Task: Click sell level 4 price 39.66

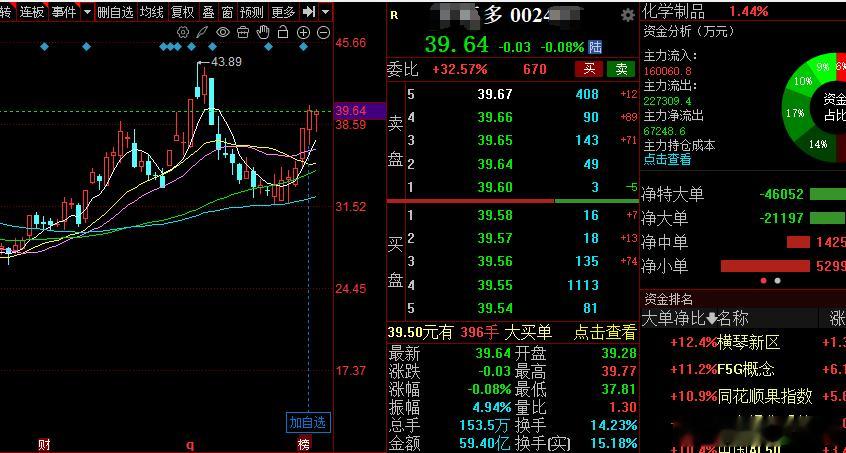Action: tap(495, 118)
